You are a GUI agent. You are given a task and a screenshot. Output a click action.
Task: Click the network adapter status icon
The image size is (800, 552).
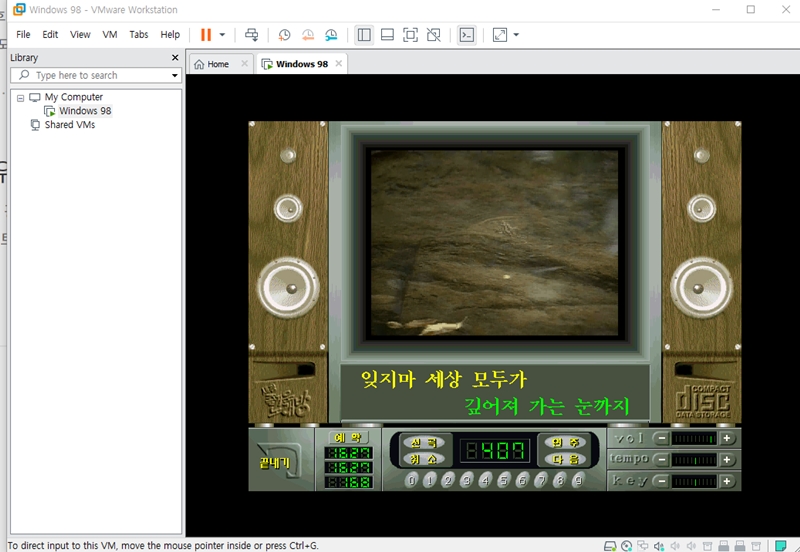coord(643,546)
